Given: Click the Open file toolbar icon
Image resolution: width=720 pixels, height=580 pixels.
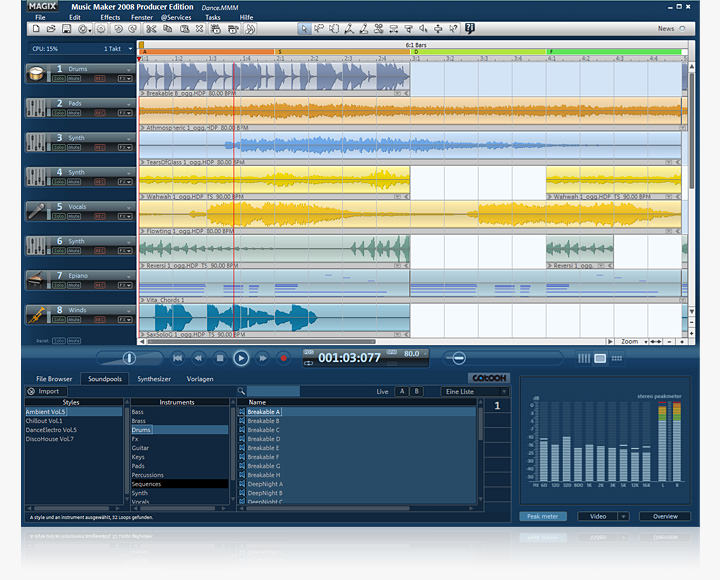Looking at the screenshot, I should click(x=51, y=29).
